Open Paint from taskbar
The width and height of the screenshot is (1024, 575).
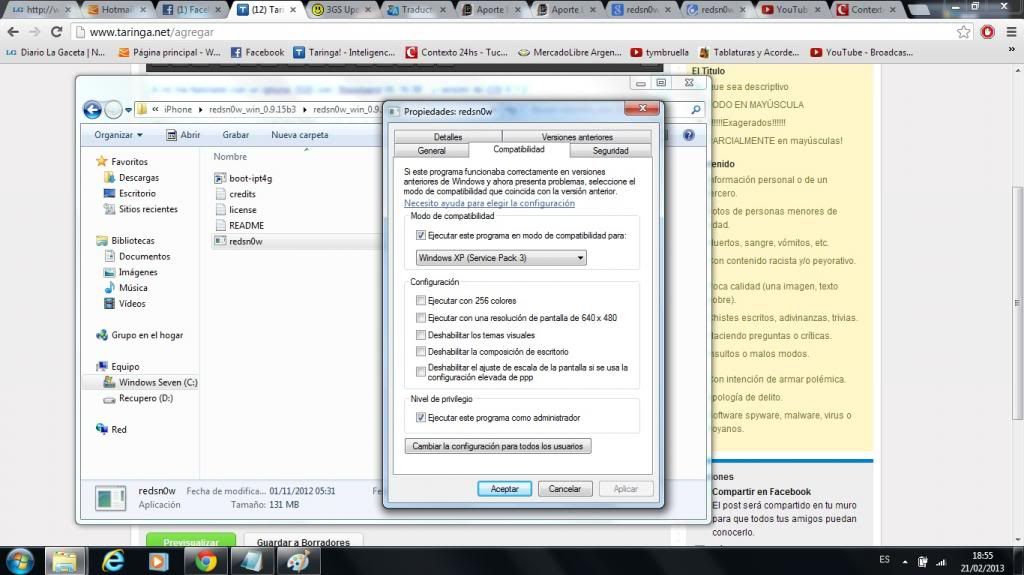click(x=298, y=561)
